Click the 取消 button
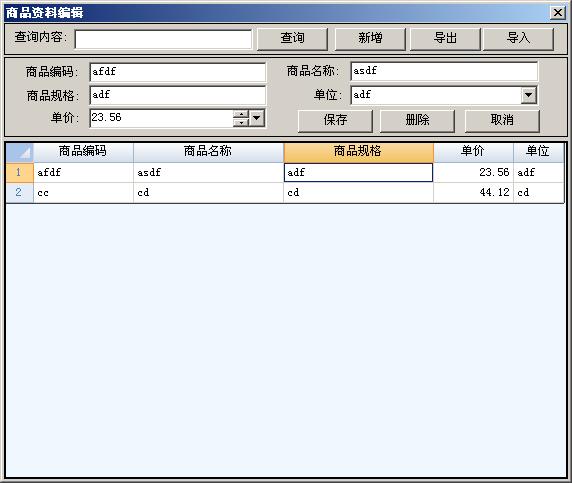The width and height of the screenshot is (572, 483). coord(502,120)
